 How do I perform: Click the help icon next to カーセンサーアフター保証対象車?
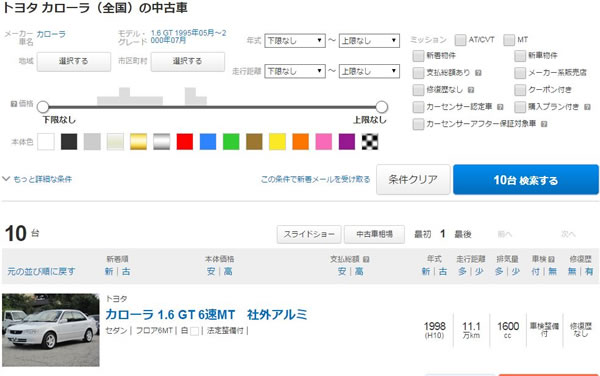coord(544,124)
